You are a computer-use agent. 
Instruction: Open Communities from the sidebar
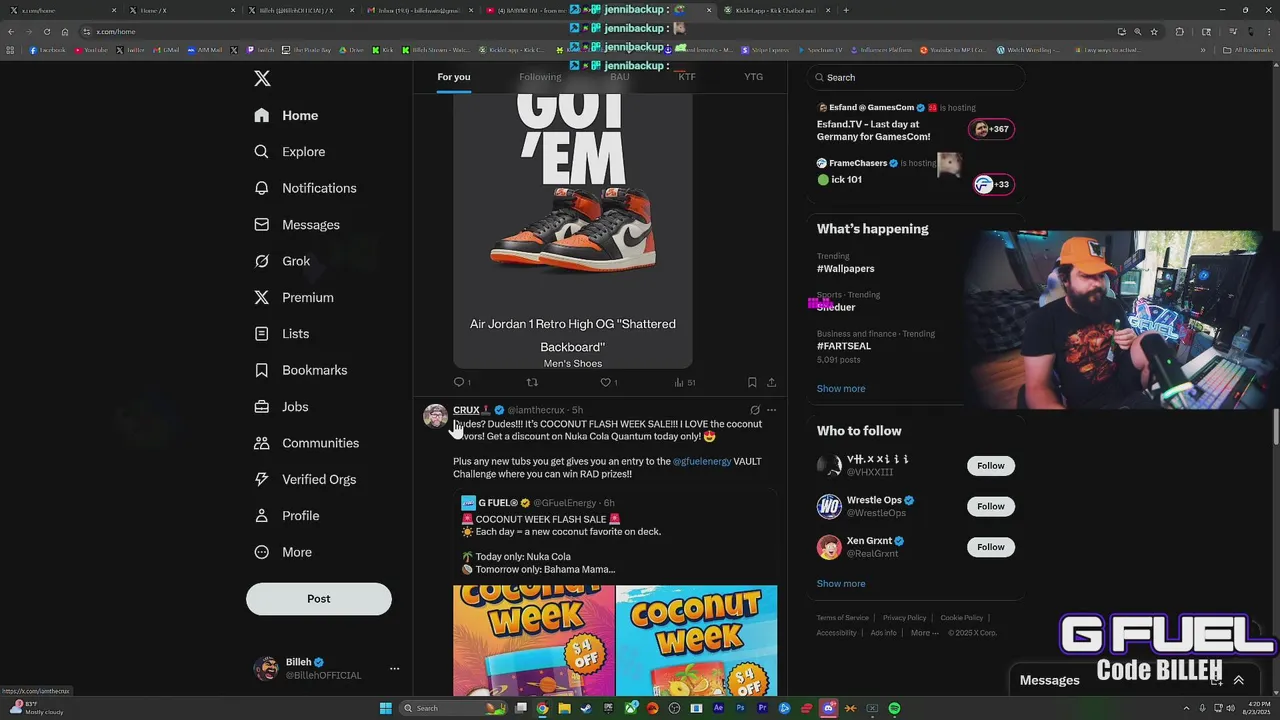tap(306, 443)
